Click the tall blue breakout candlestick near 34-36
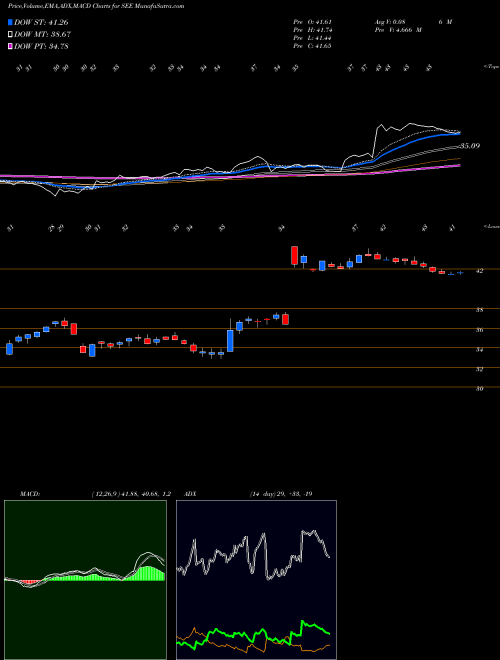Image resolution: width=500 pixels, height=660 pixels. point(230,339)
